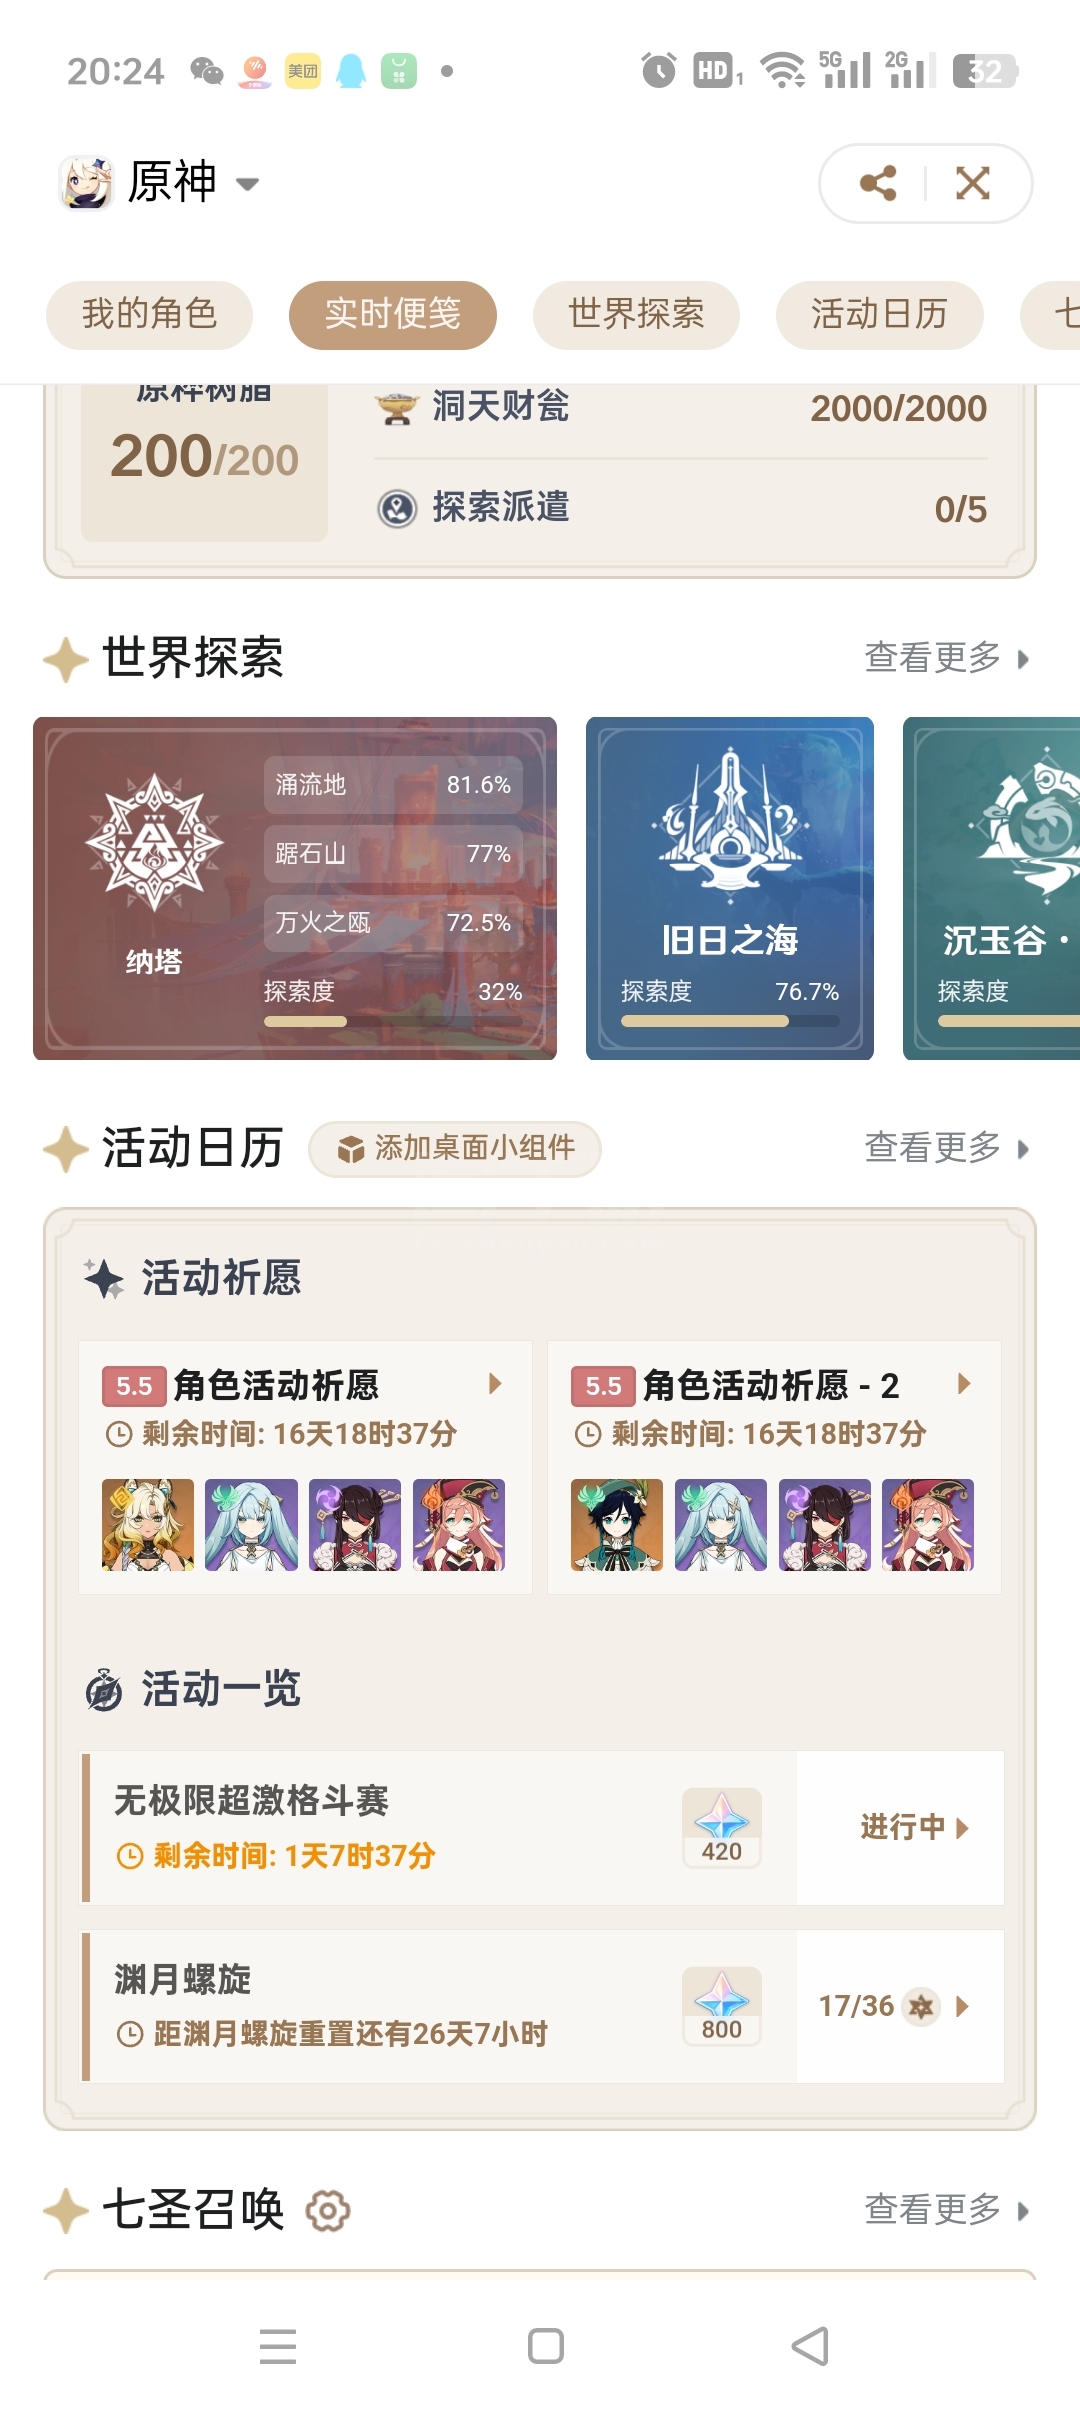Open the 七圣召唤 settings gear icon
The width and height of the screenshot is (1080, 2412).
pyautogui.click(x=328, y=2210)
